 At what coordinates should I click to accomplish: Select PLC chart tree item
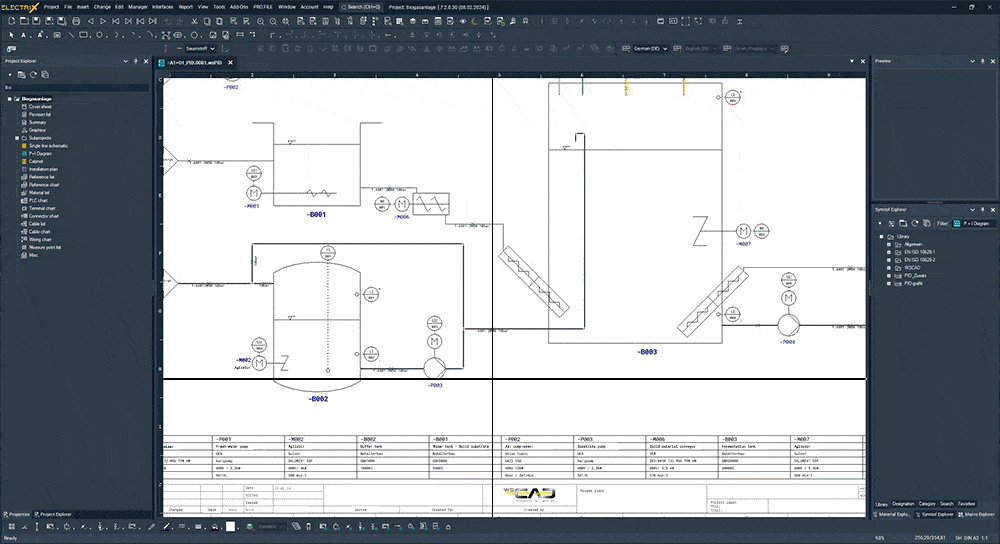[x=38, y=200]
